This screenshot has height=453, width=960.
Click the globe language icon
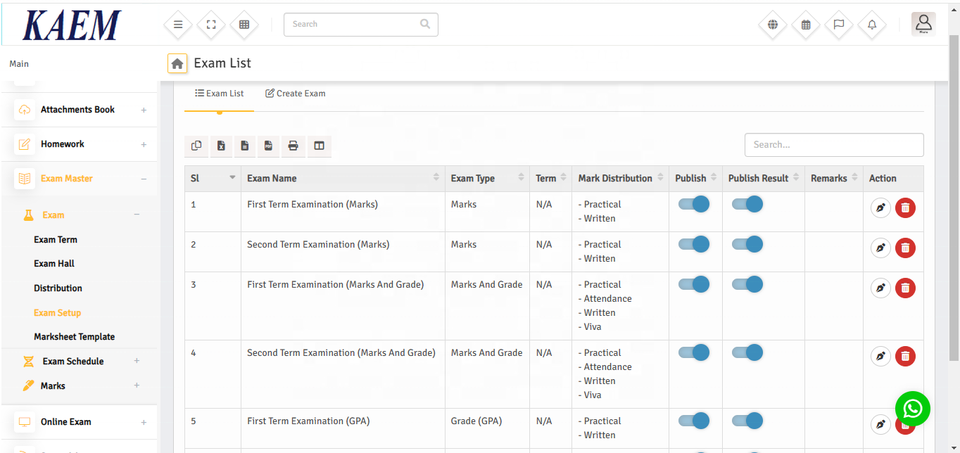772,24
